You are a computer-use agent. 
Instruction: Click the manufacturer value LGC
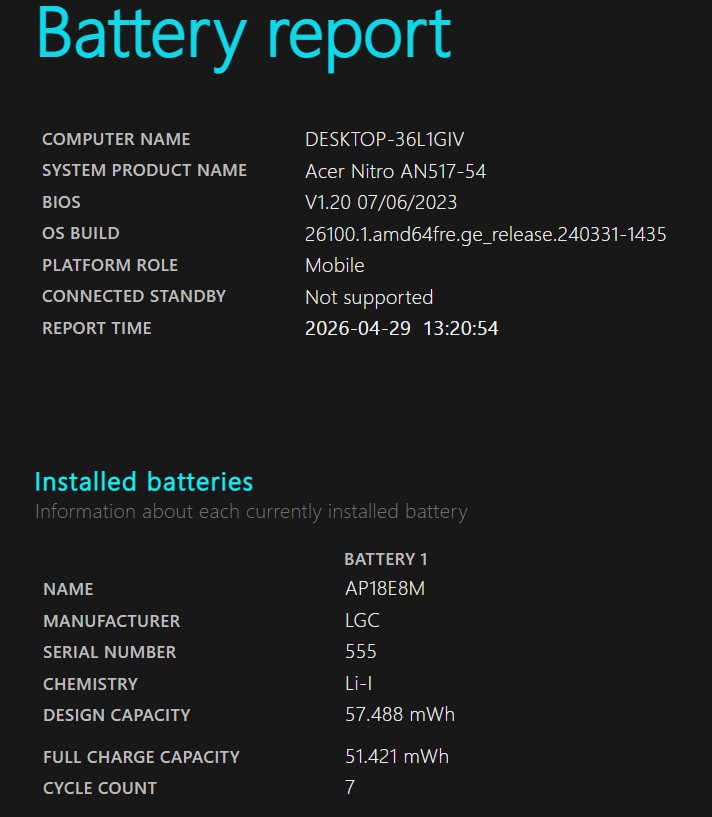pos(362,620)
